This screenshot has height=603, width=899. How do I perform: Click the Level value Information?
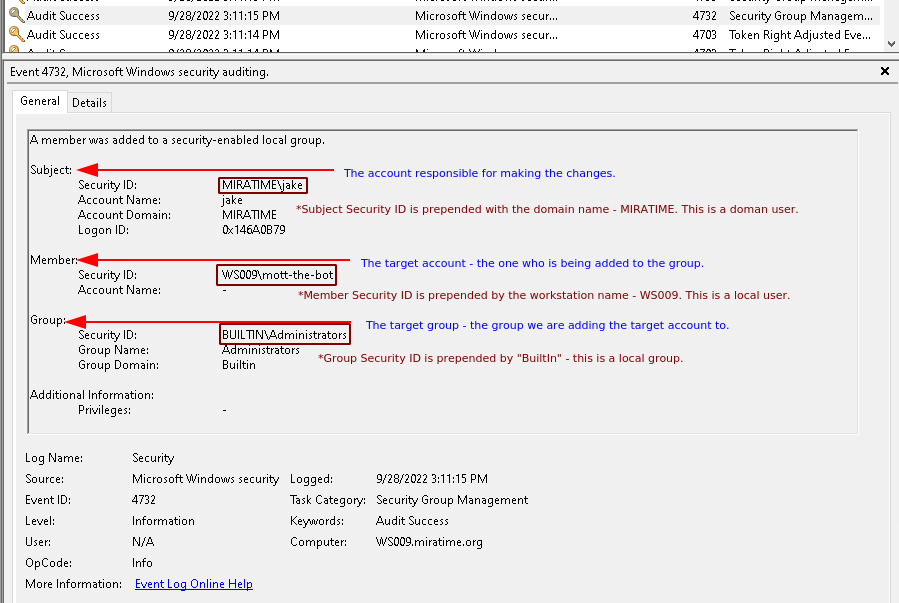[163, 520]
